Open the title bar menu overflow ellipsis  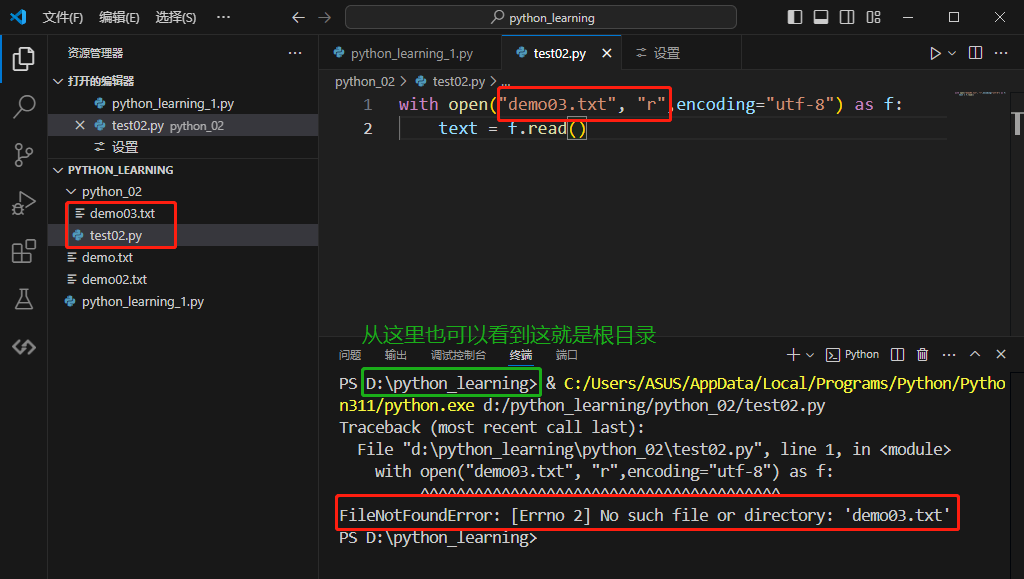223,17
